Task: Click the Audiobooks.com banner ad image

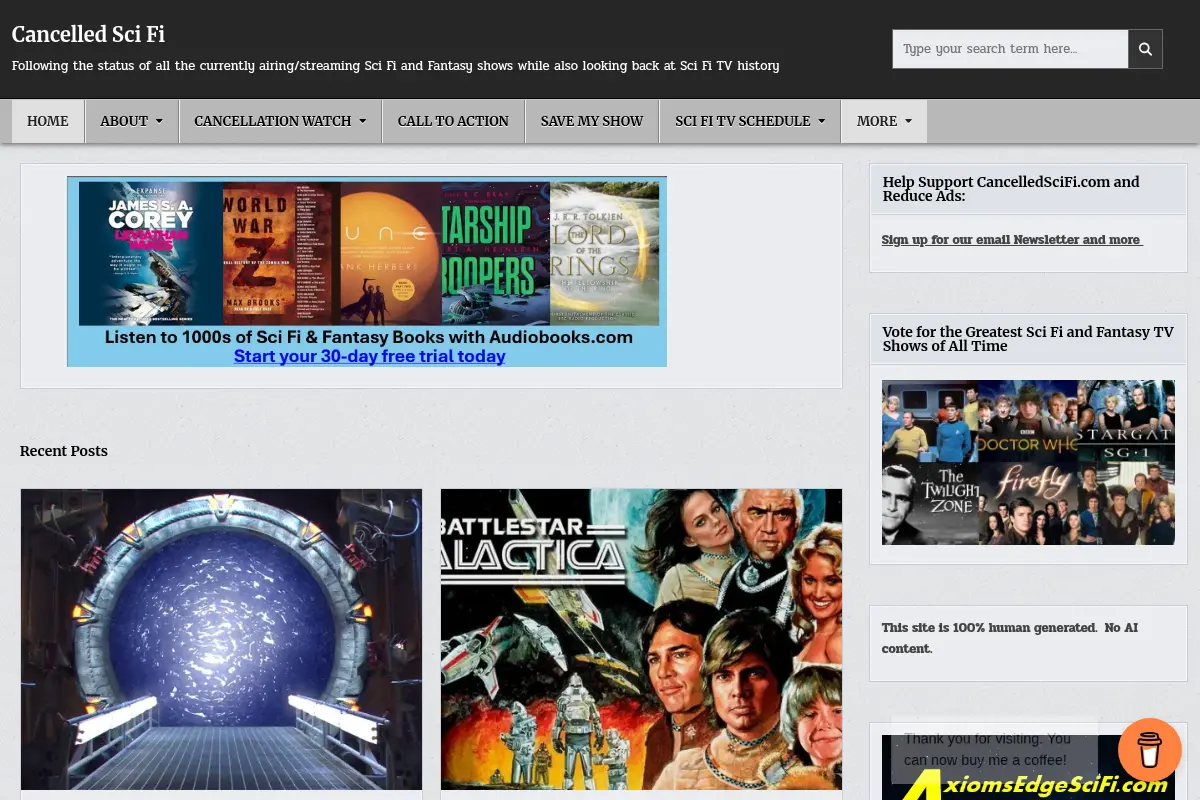Action: (x=367, y=272)
